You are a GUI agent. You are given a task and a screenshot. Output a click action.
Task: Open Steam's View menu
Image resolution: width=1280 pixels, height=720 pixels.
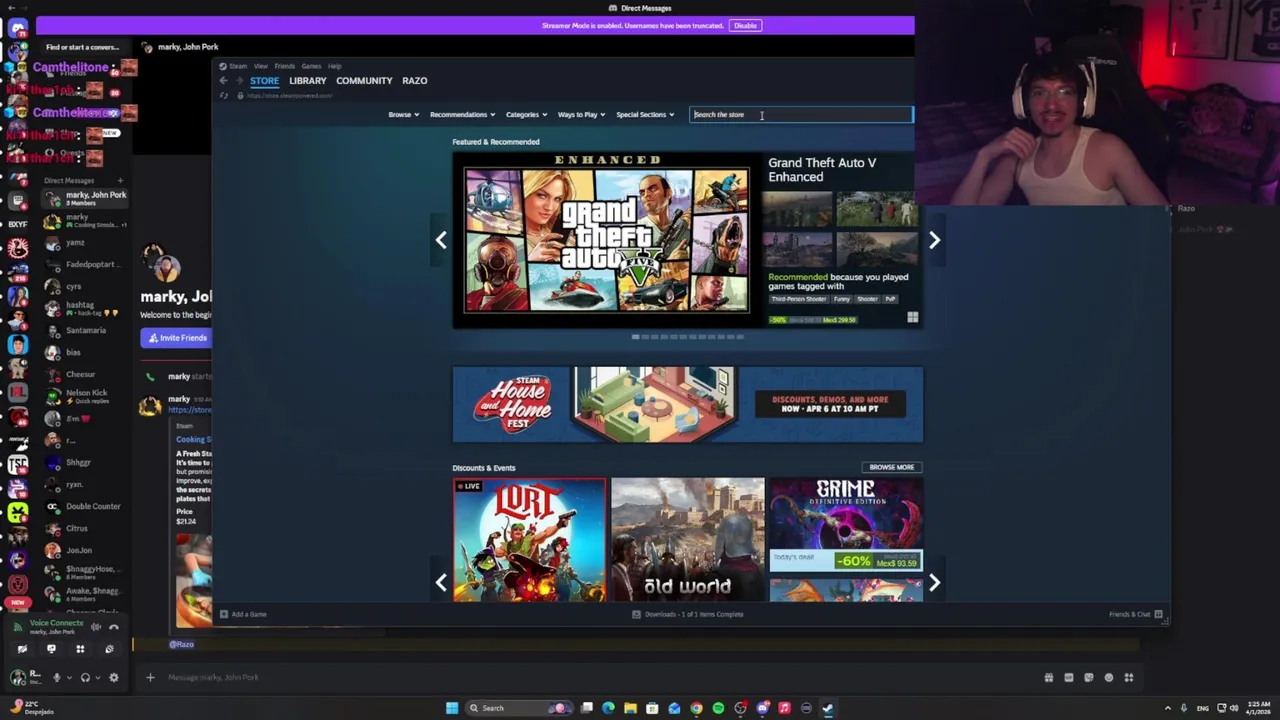[x=260, y=66]
